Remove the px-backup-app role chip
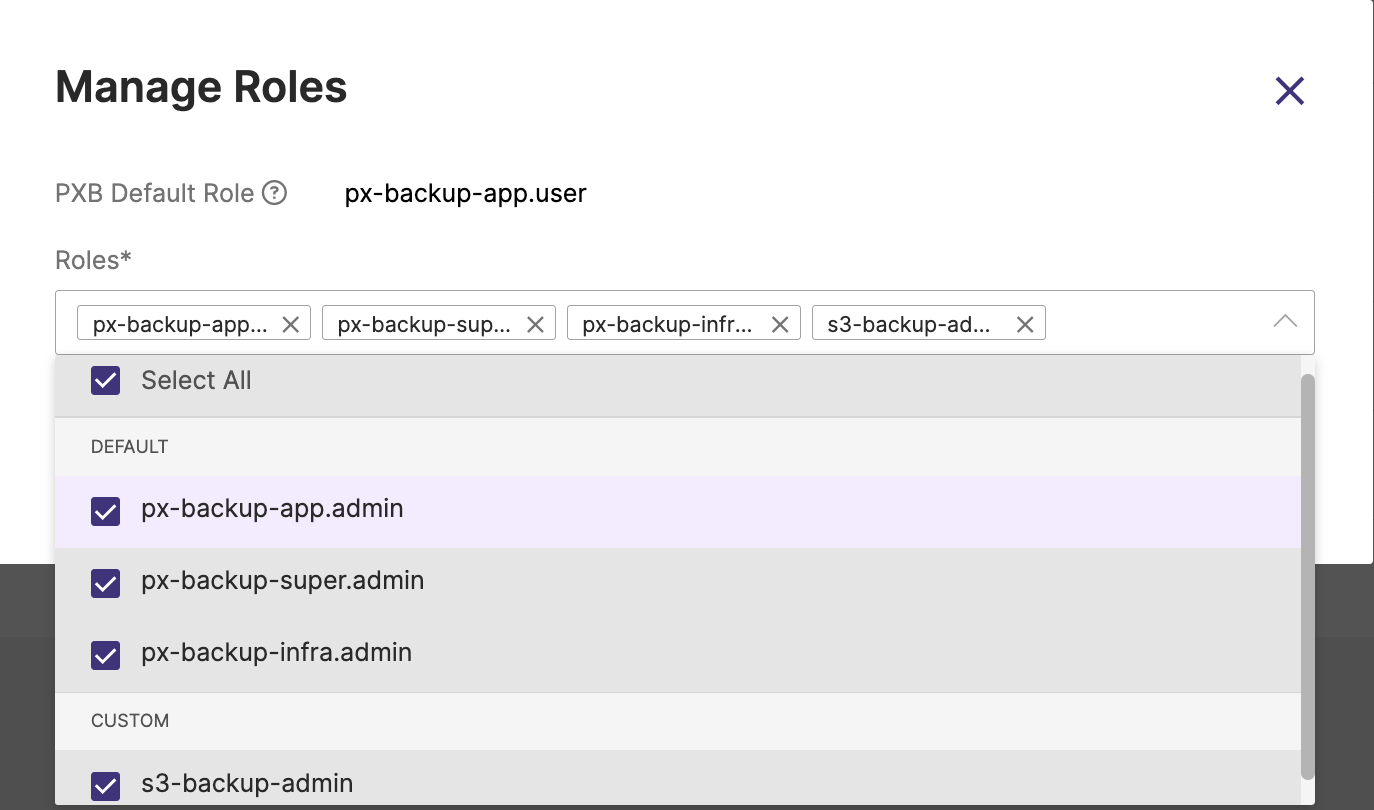This screenshot has height=810, width=1374. (x=291, y=324)
